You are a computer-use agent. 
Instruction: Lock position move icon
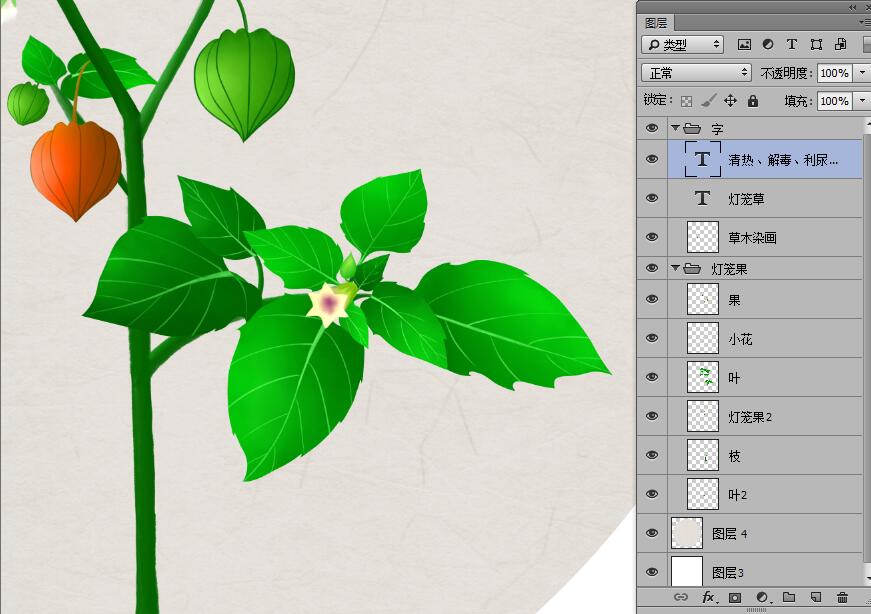(730, 101)
